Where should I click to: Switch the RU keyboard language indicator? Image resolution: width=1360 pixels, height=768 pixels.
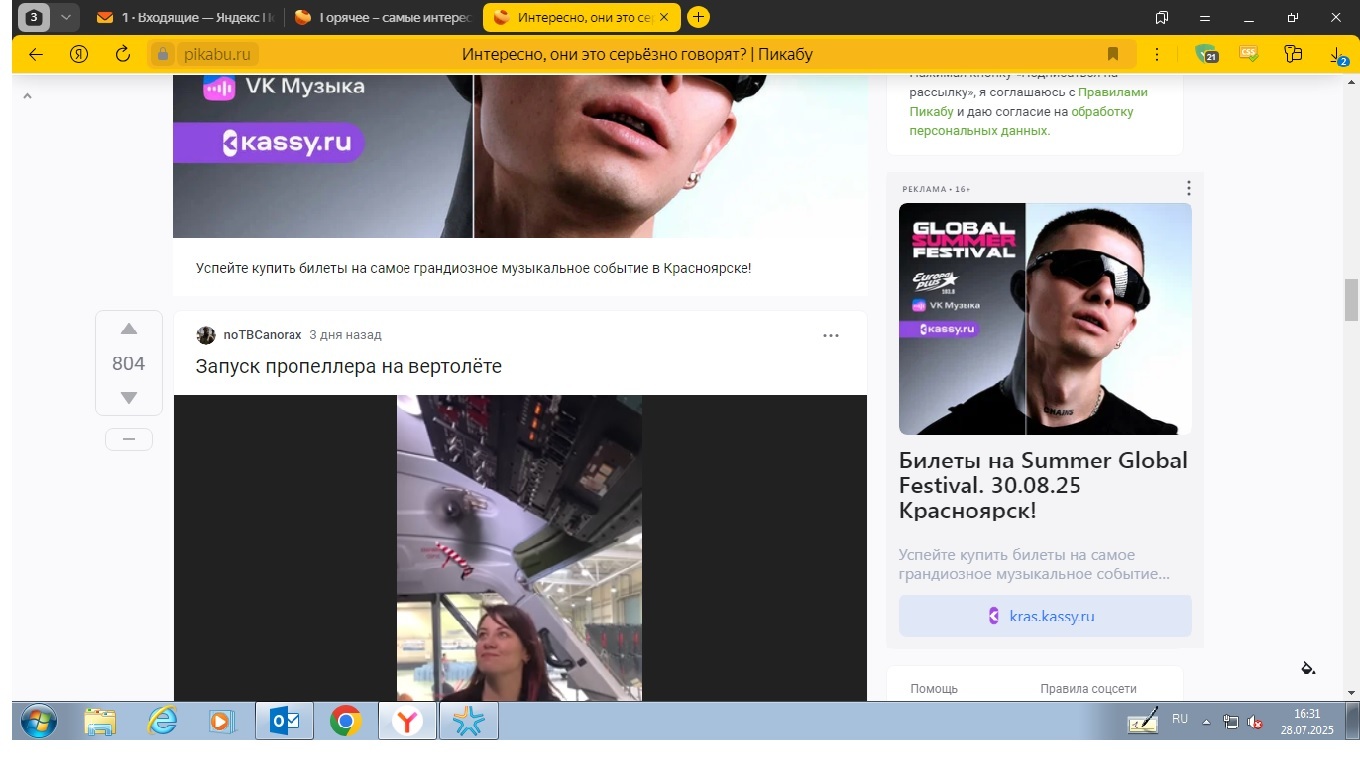tap(1180, 719)
